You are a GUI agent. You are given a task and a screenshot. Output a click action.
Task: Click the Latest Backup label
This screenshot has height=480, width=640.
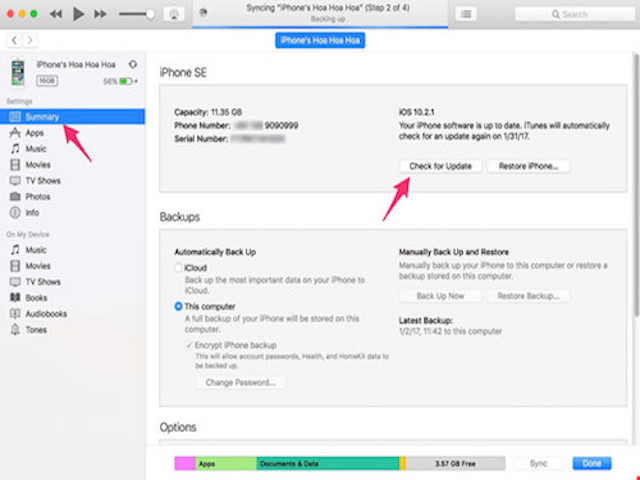tap(426, 320)
